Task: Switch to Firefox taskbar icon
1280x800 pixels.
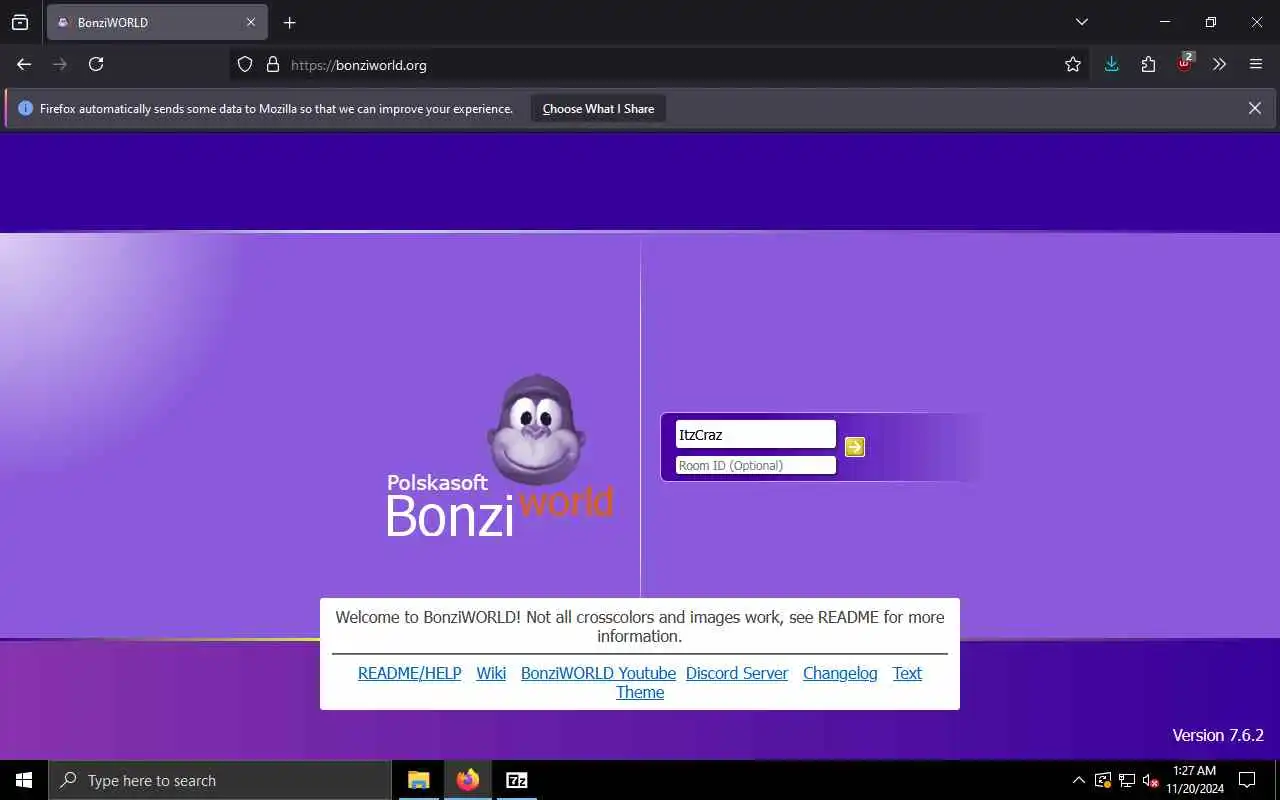Action: tap(468, 780)
